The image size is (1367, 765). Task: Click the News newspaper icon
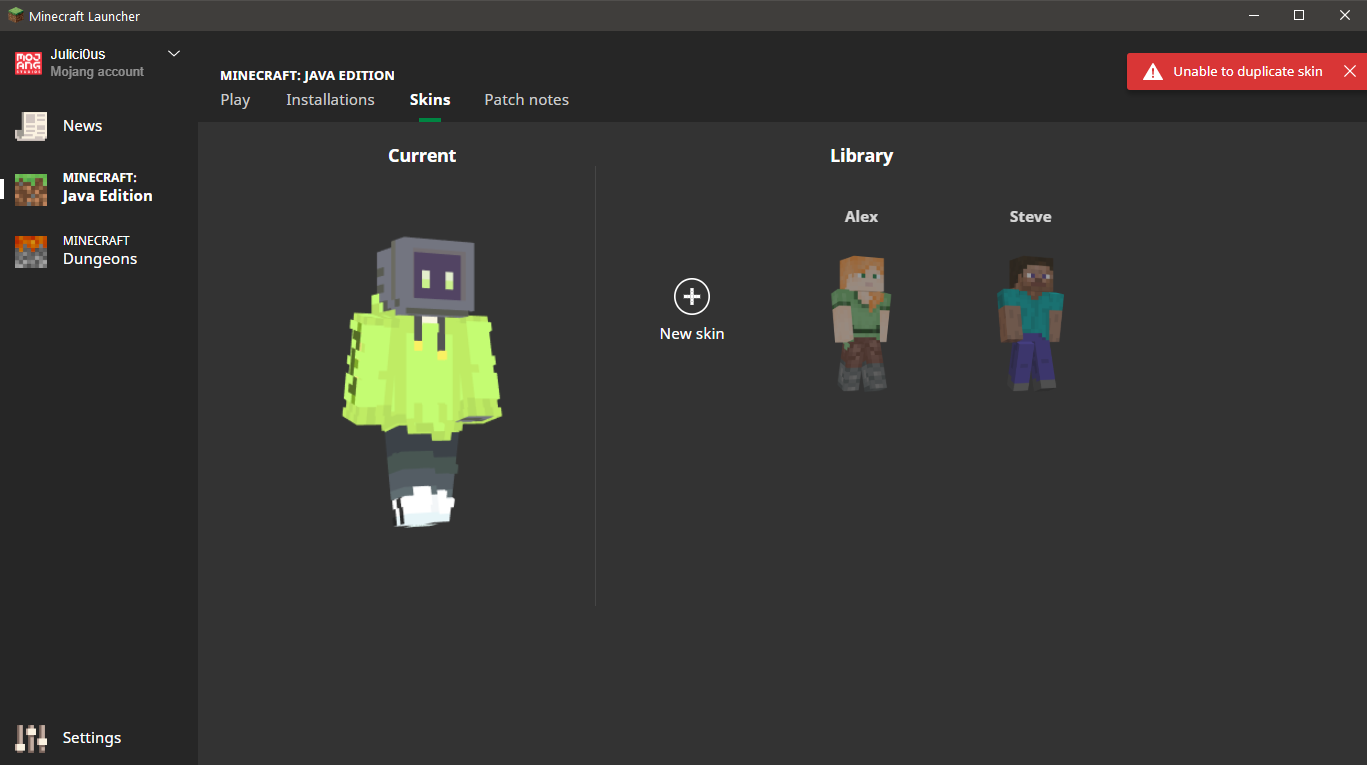point(31,126)
